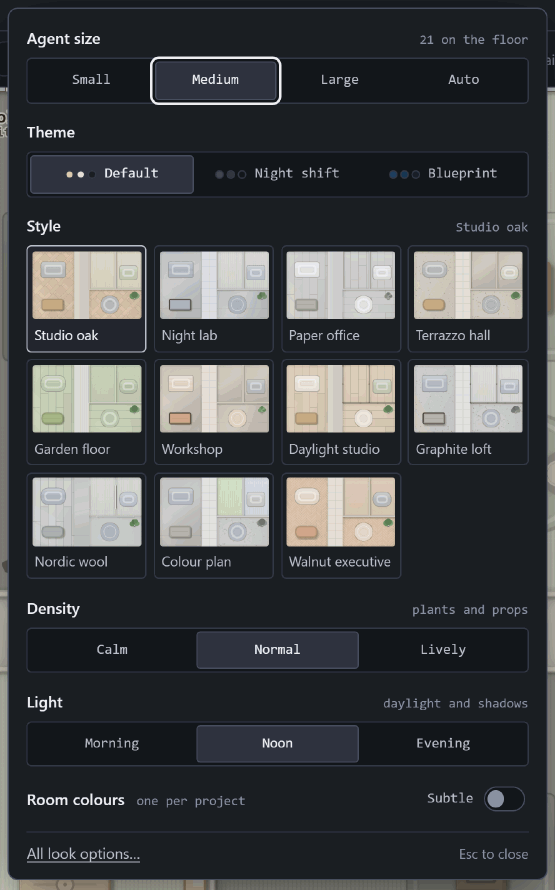Open All look options link
Image resolution: width=555 pixels, height=890 pixels.
pos(83,854)
